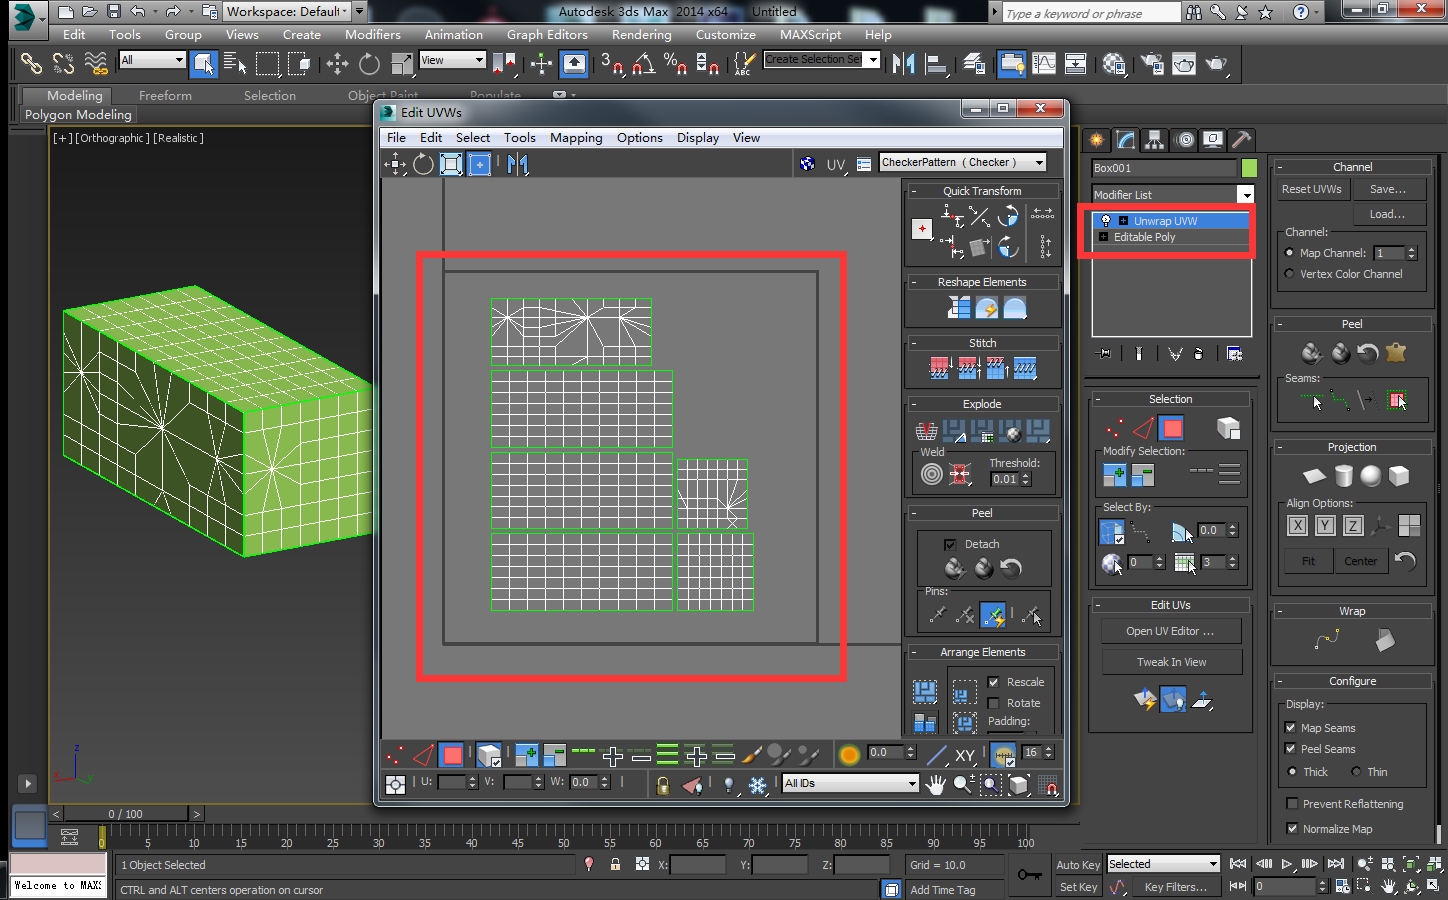Toggle the Map Seams display checkbox
This screenshot has height=900, width=1448.
coord(1291,728)
